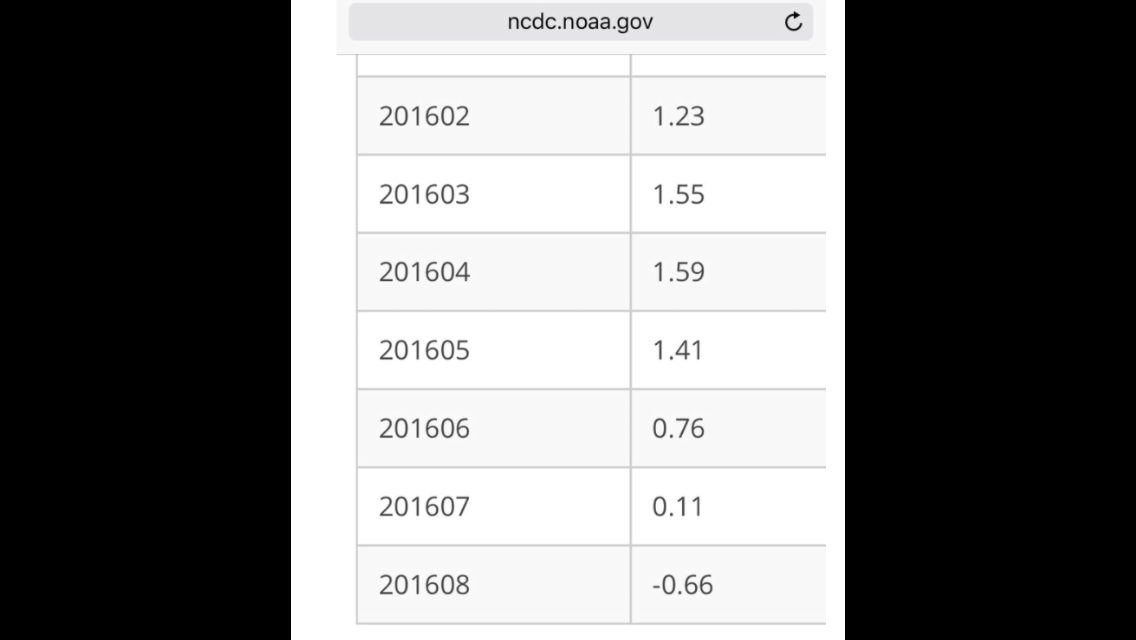
Task: Click the empty cell above 1.23
Action: click(729, 65)
